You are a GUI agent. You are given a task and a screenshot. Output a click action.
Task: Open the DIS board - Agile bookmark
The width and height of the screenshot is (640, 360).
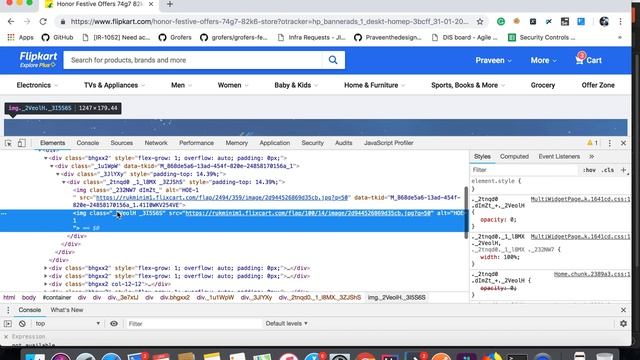click(x=464, y=38)
